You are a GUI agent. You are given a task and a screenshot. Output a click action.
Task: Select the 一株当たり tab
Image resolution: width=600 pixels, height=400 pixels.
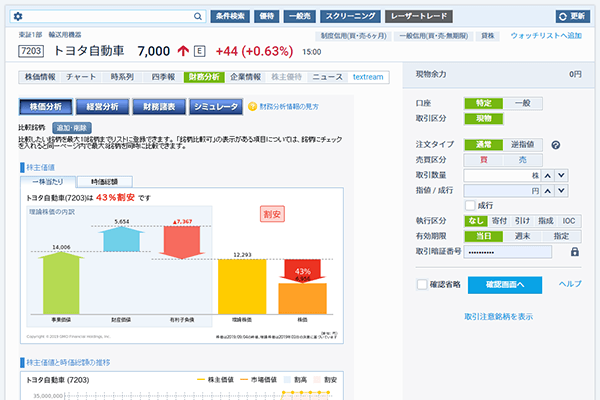click(x=48, y=182)
